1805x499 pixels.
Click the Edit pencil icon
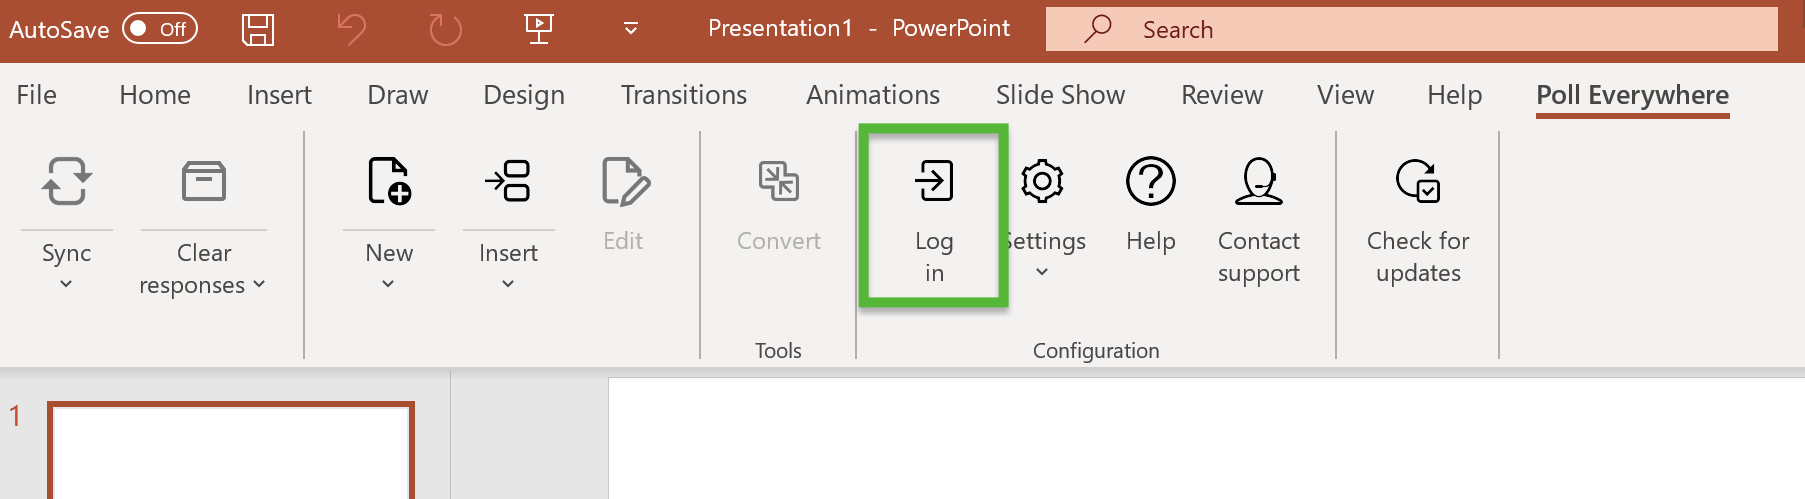coord(625,181)
